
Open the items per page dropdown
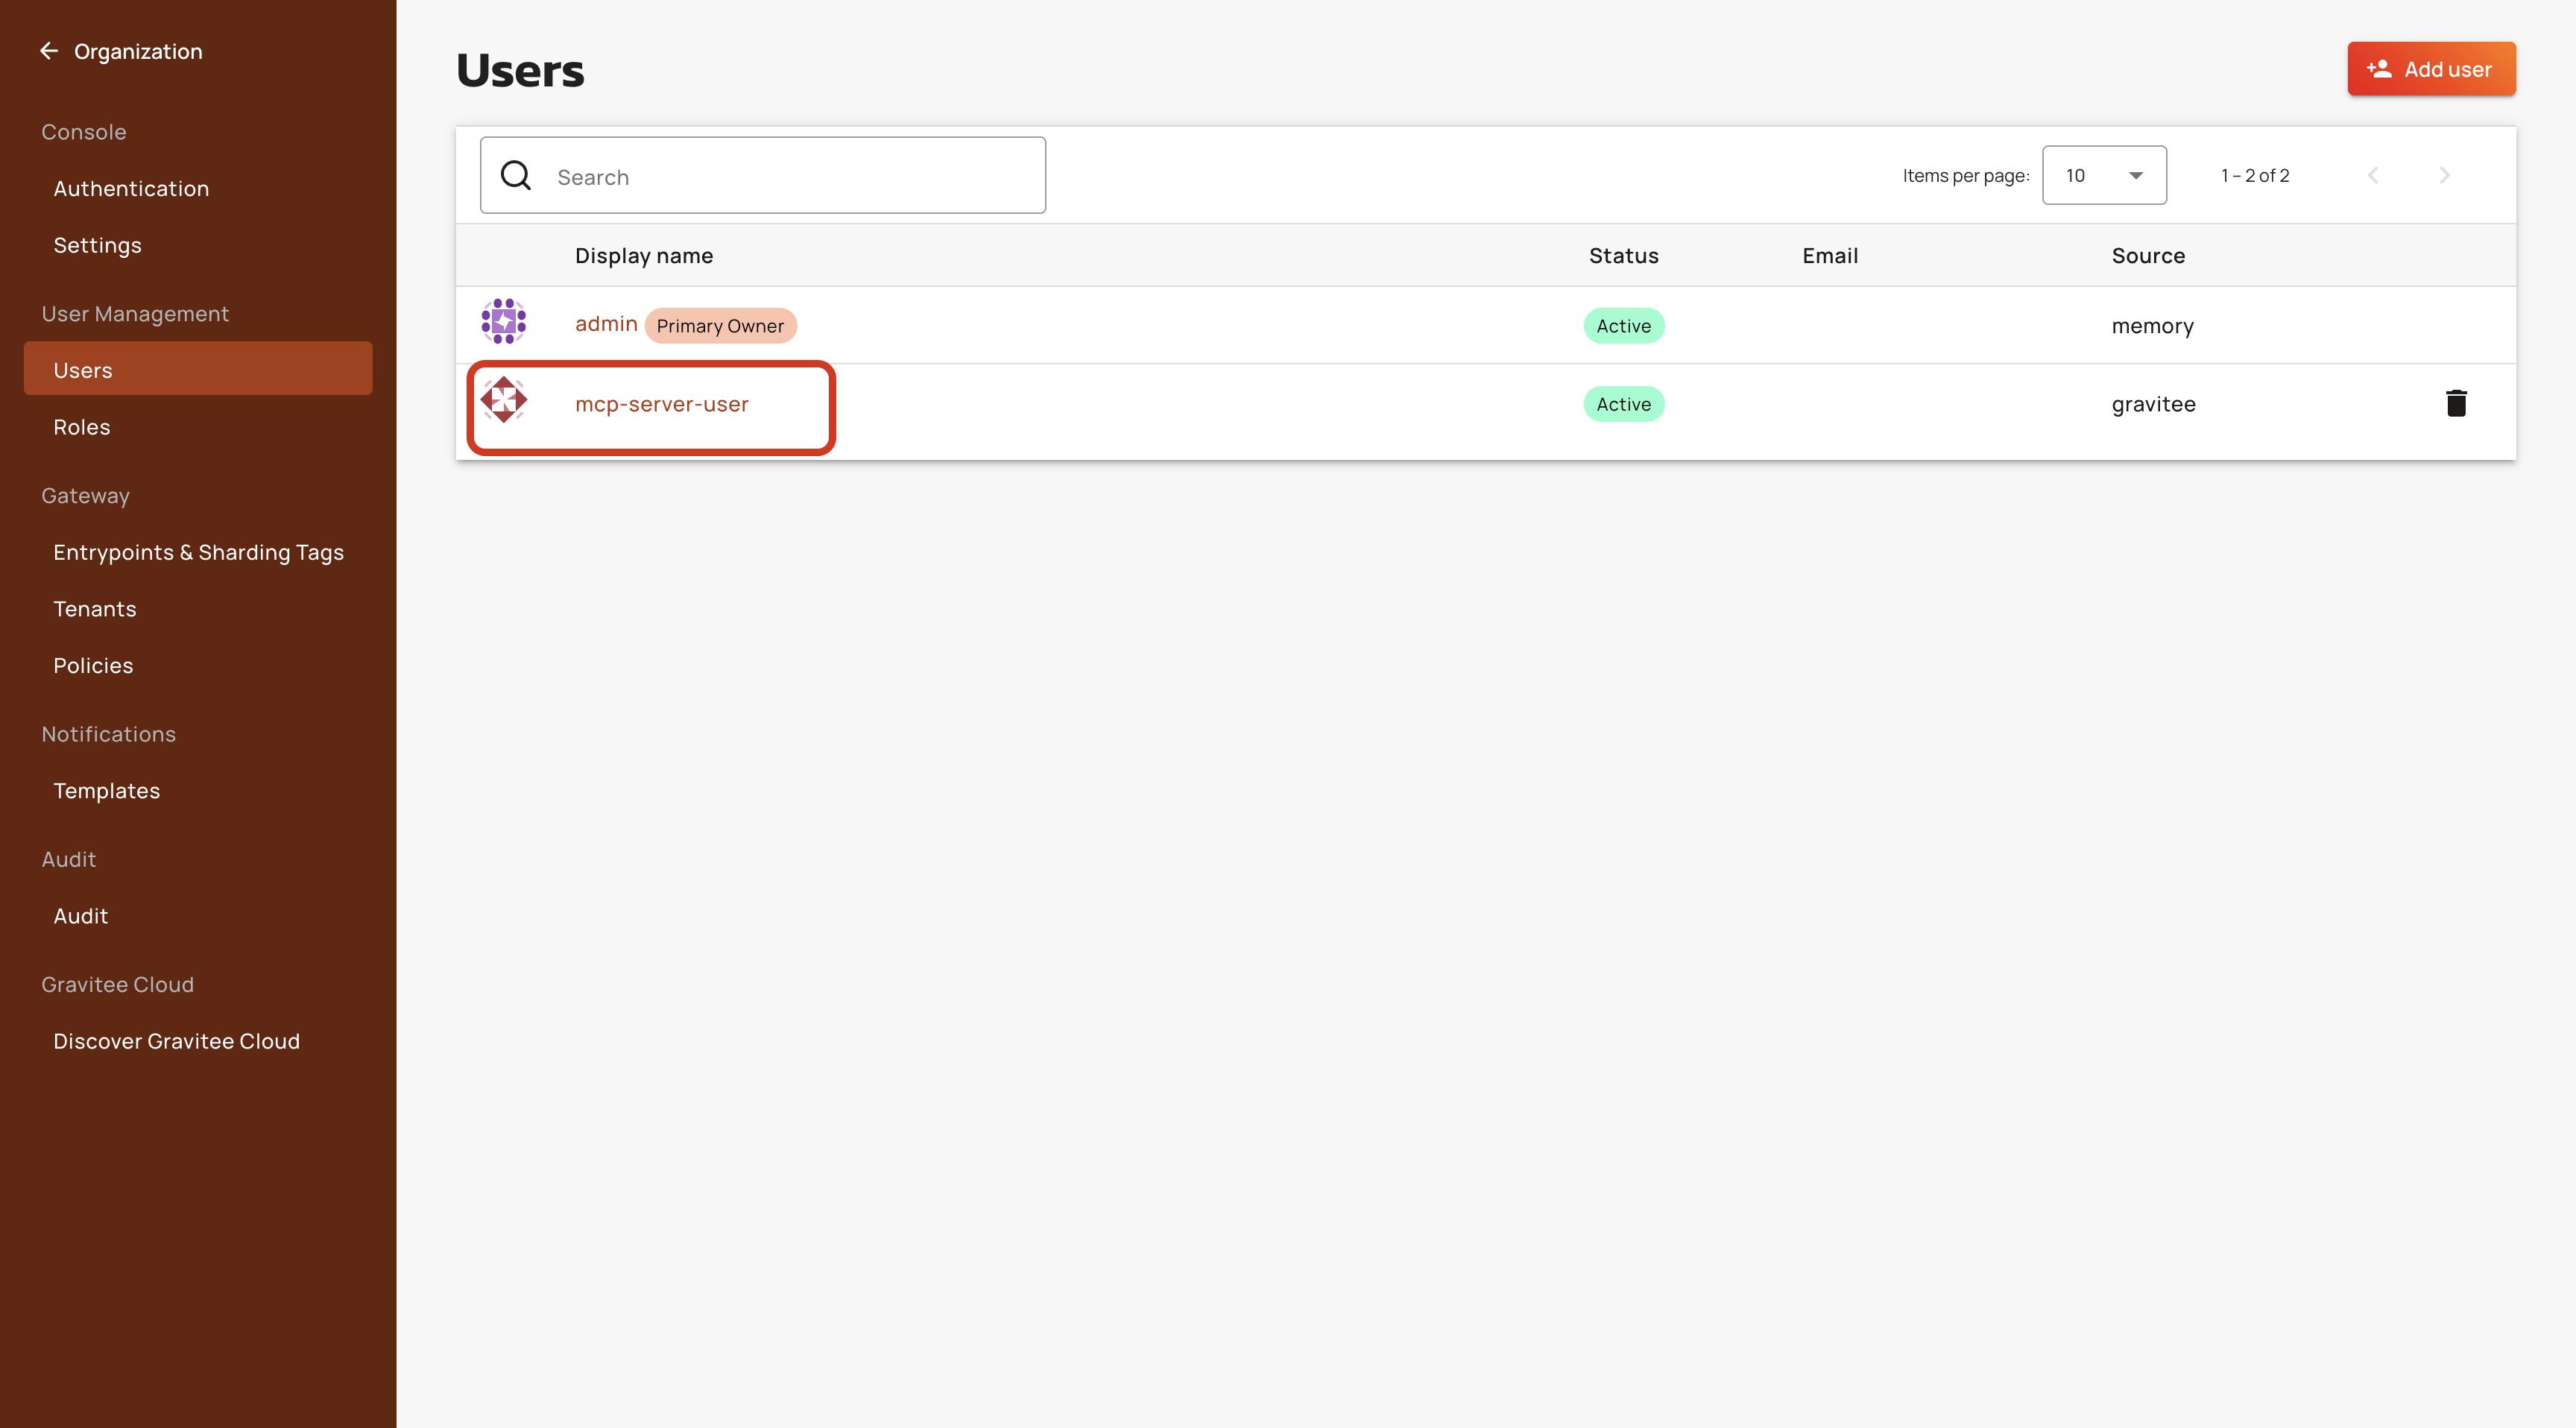coord(2103,176)
